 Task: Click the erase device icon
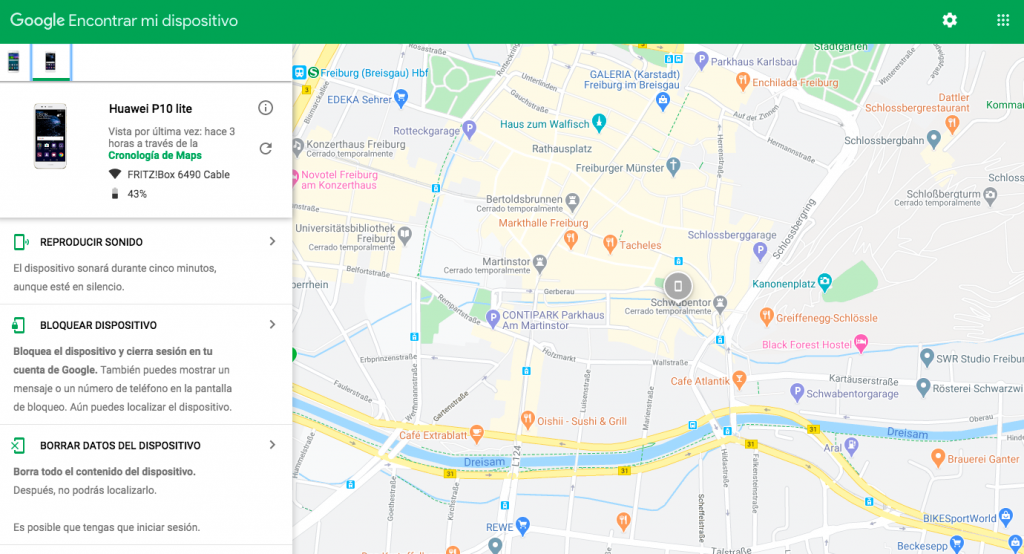pos(18,446)
